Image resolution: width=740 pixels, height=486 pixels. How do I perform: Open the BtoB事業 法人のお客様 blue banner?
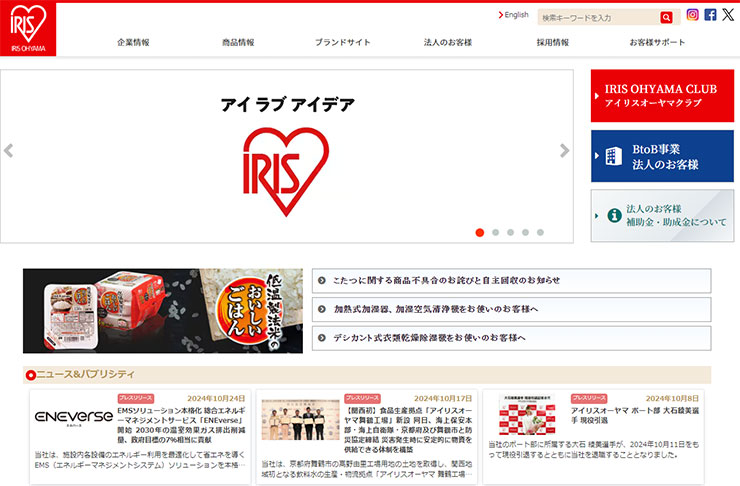point(662,156)
